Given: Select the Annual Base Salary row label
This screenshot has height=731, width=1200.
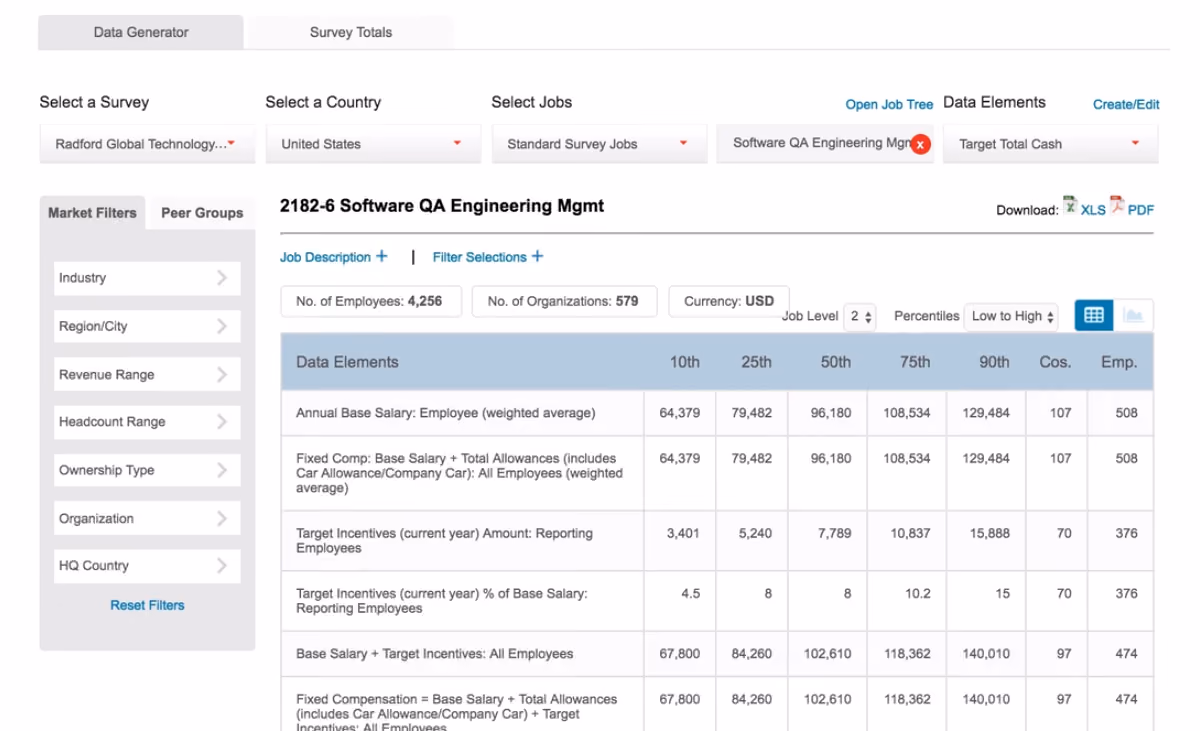Looking at the screenshot, I should 445,413.
